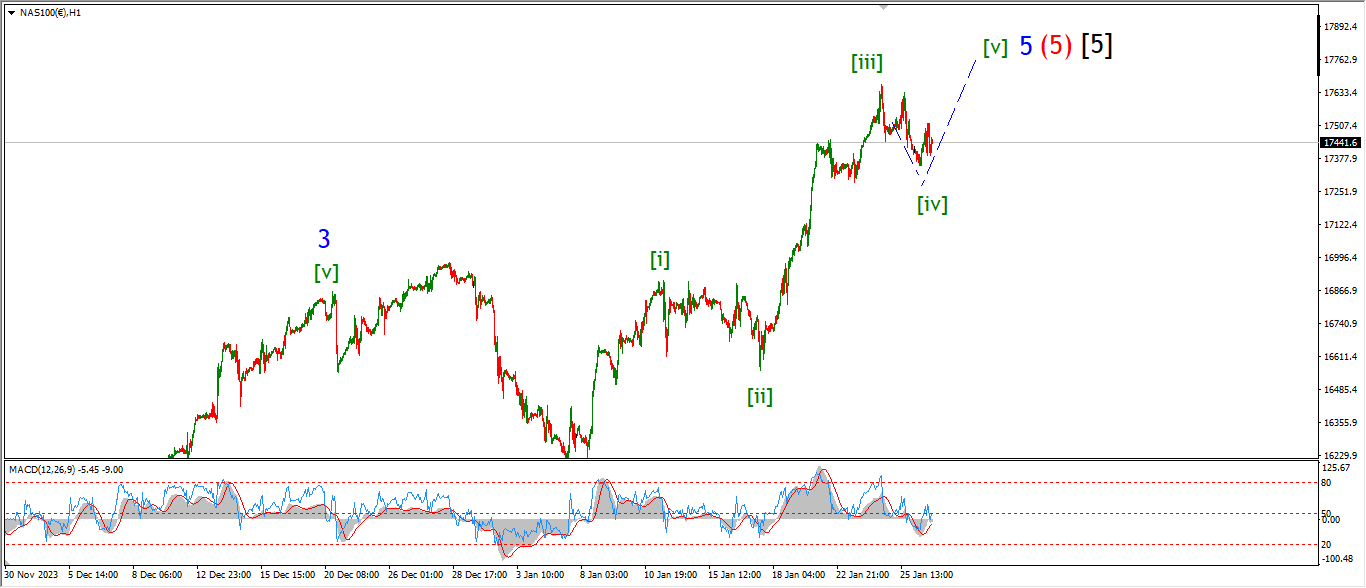Click the current price tag 17441.6
The height and width of the screenshot is (588, 1366).
click(1339, 143)
